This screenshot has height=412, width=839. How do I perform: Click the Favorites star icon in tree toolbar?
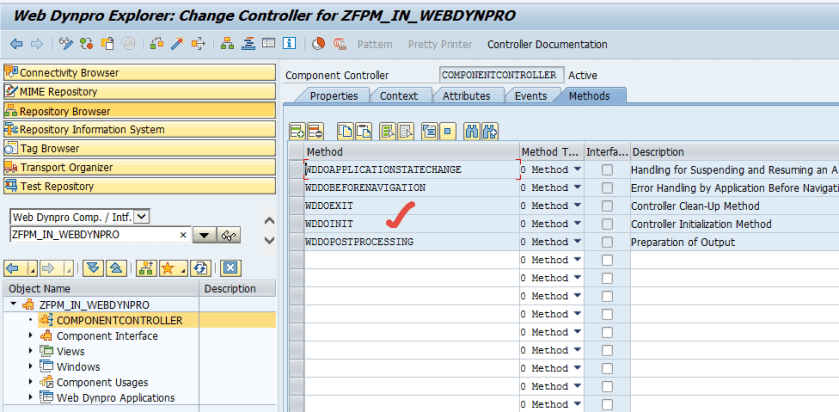(173, 268)
